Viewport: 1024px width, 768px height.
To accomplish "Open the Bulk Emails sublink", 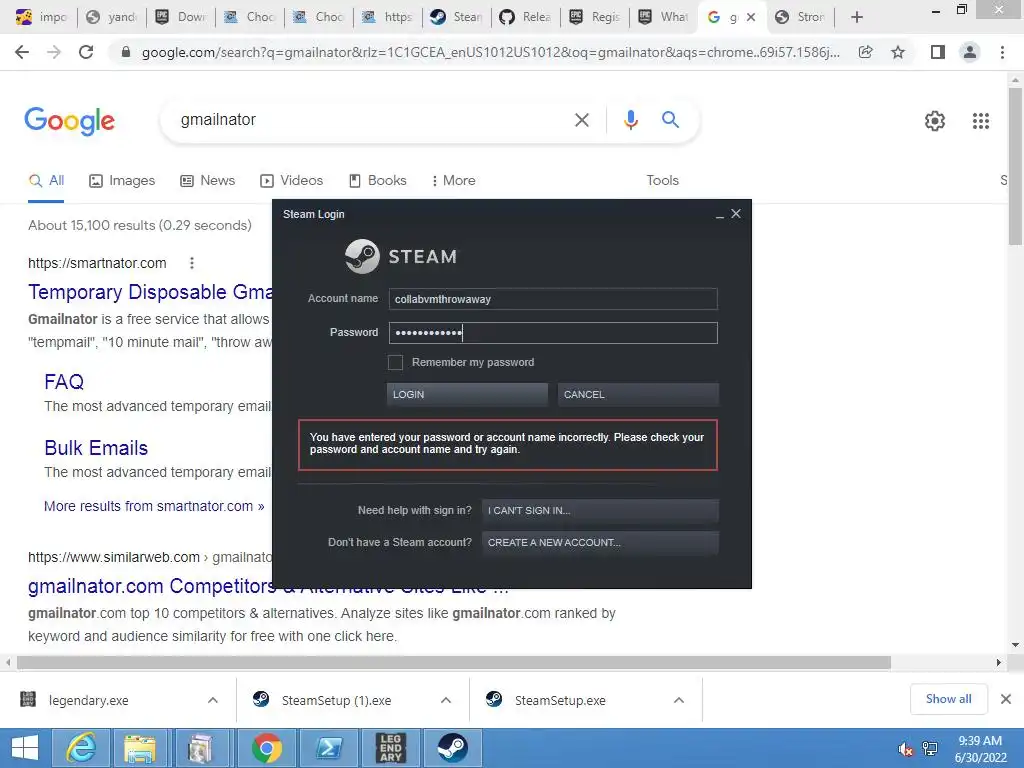I will coord(96,448).
